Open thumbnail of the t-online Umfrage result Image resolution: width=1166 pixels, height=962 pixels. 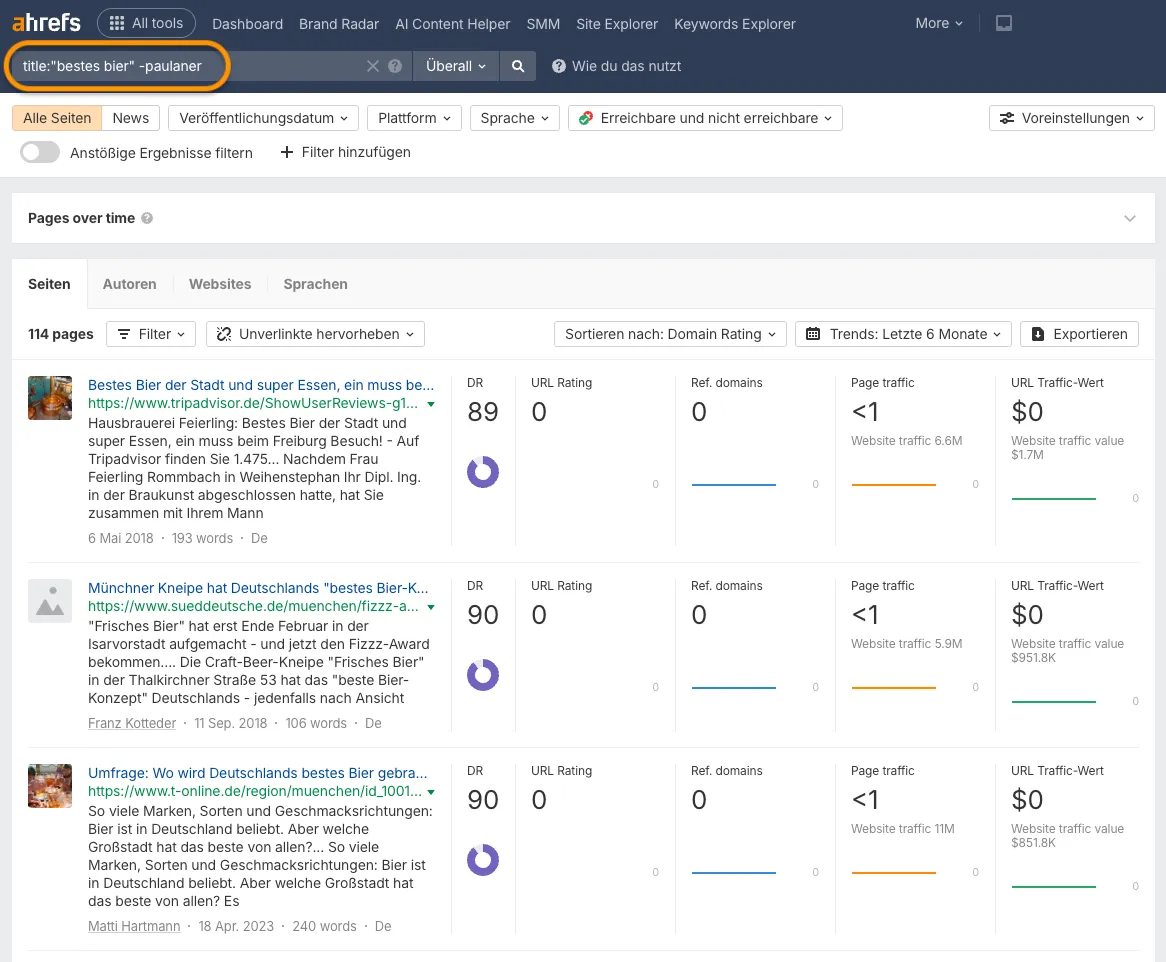point(50,786)
